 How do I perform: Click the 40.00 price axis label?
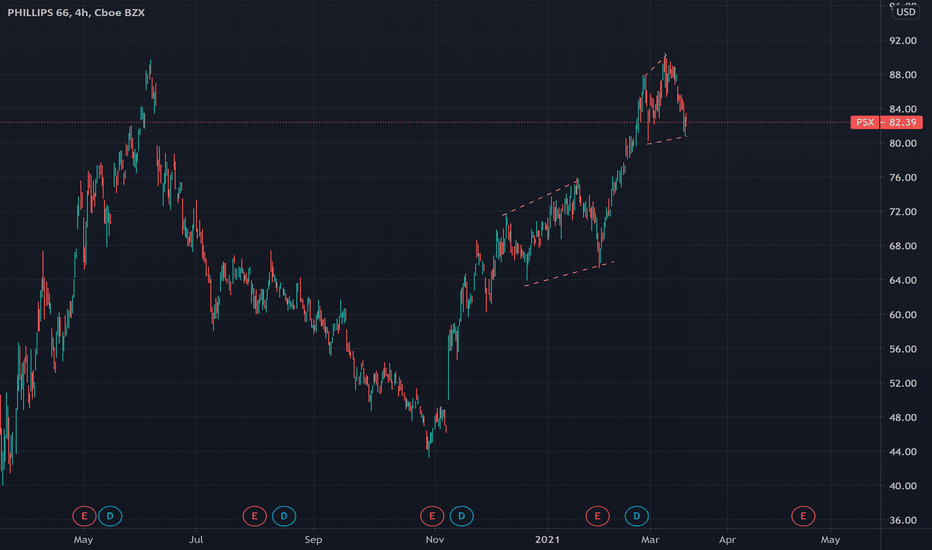[903, 486]
